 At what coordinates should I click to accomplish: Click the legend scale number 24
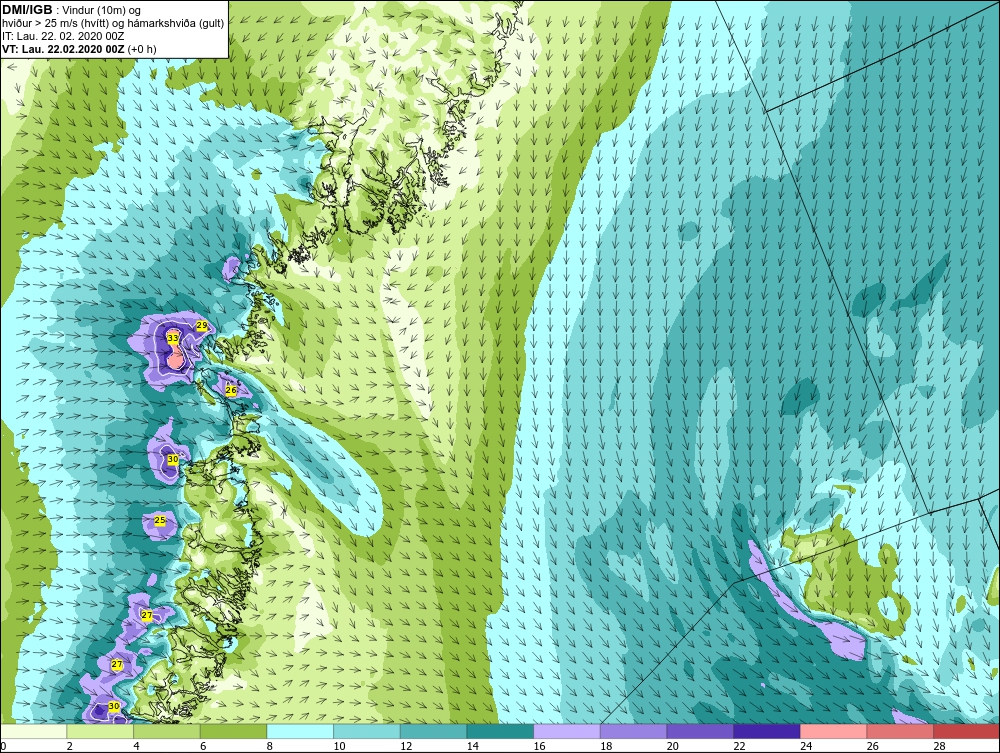click(x=805, y=746)
